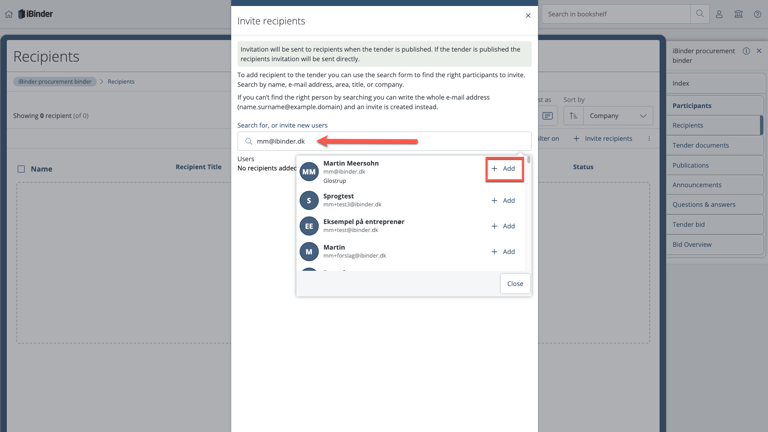The width and height of the screenshot is (768, 432).
Task: Click the search magnifier in invite field
Action: 248,142
